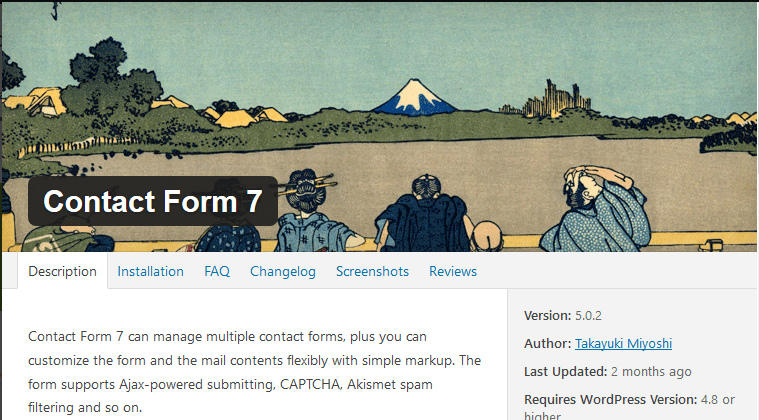Click Mount Fuji in the banner image

[x=415, y=98]
